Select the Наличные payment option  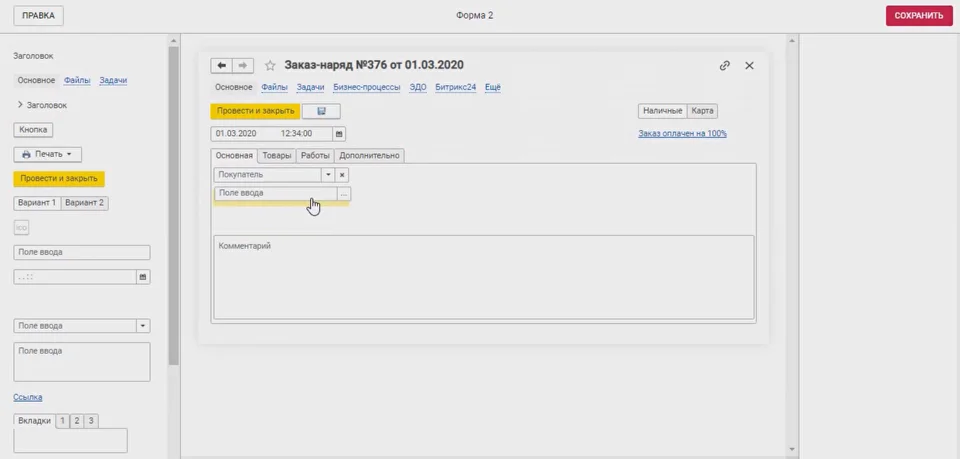tap(662, 111)
